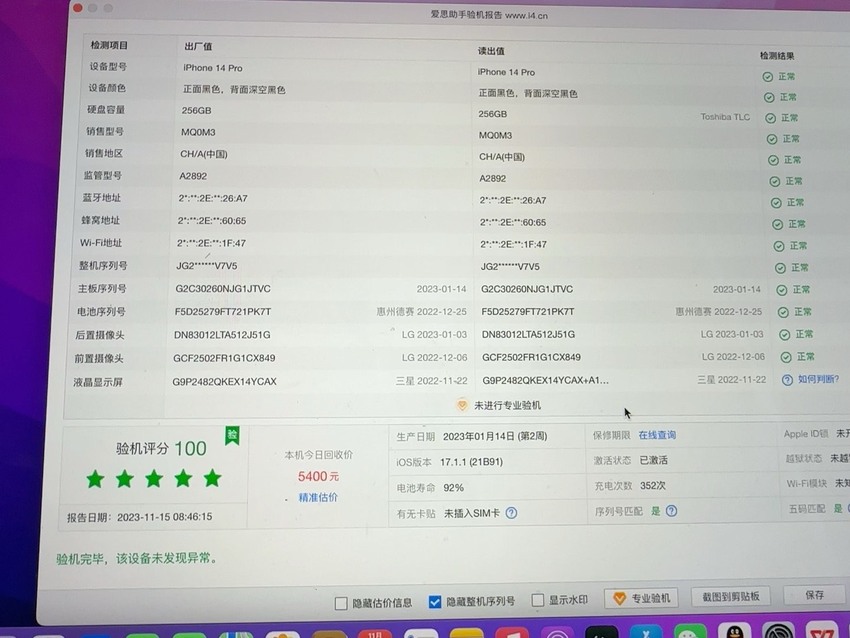The image size is (850, 638).
Task: Uncheck the 隐藏整机序列号 checkbox
Action: (435, 602)
